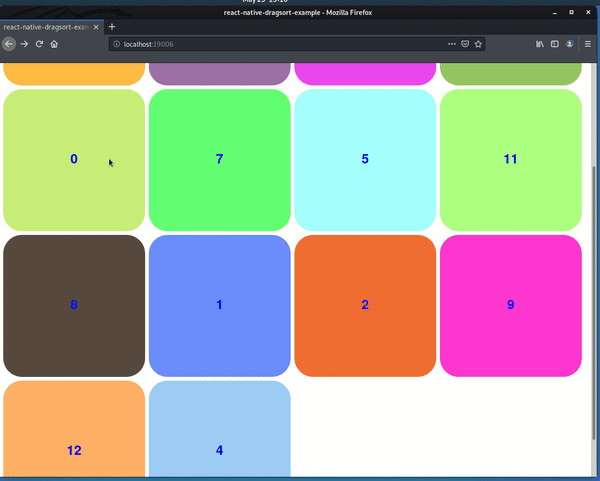Click the magenta tile labeled 9
The image size is (600, 481).
point(511,306)
